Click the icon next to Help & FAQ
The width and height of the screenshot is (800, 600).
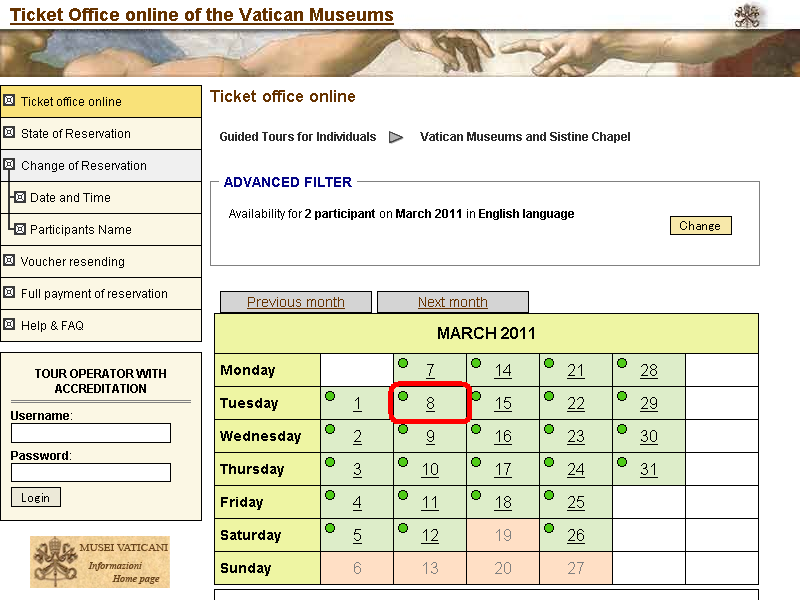(9, 324)
